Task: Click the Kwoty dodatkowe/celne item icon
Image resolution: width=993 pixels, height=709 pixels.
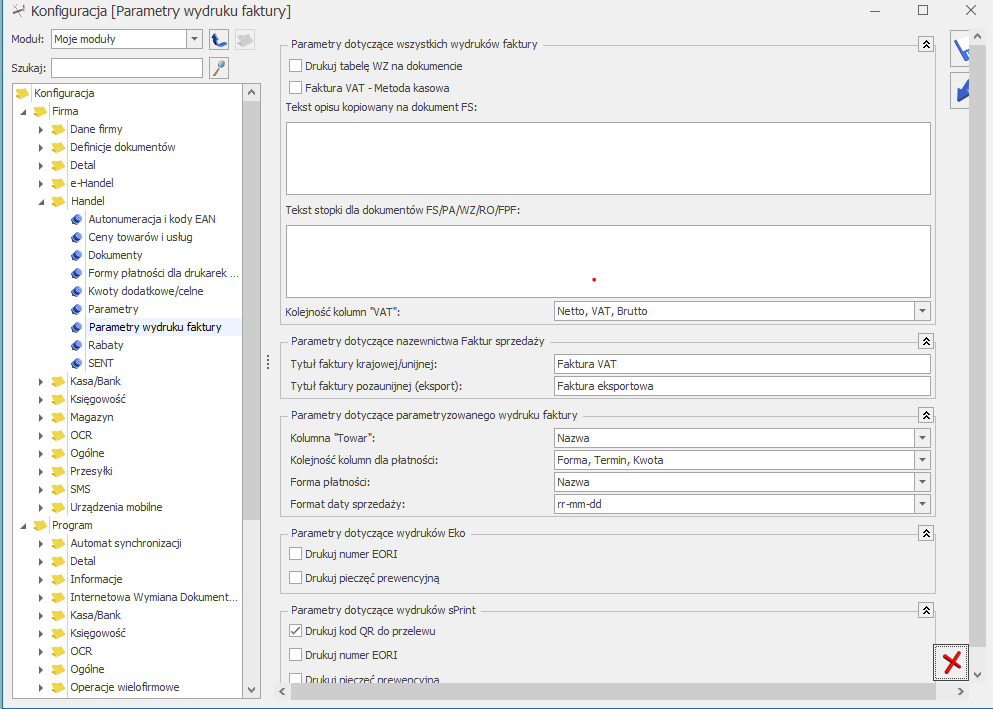Action: (77, 291)
